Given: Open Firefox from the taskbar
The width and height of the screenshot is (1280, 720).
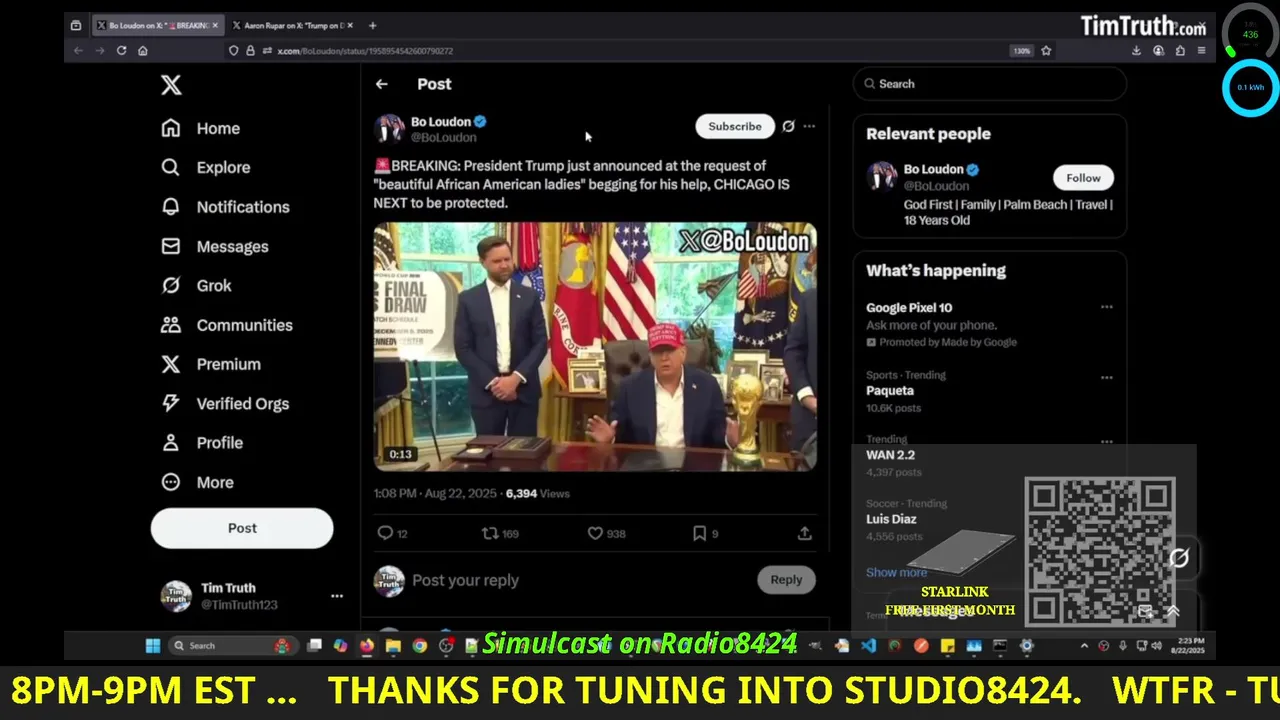Looking at the screenshot, I should pyautogui.click(x=367, y=646).
